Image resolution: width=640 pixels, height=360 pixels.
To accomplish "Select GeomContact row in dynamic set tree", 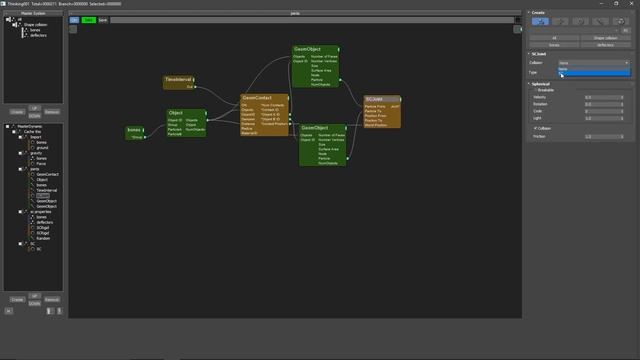I will [47, 174].
